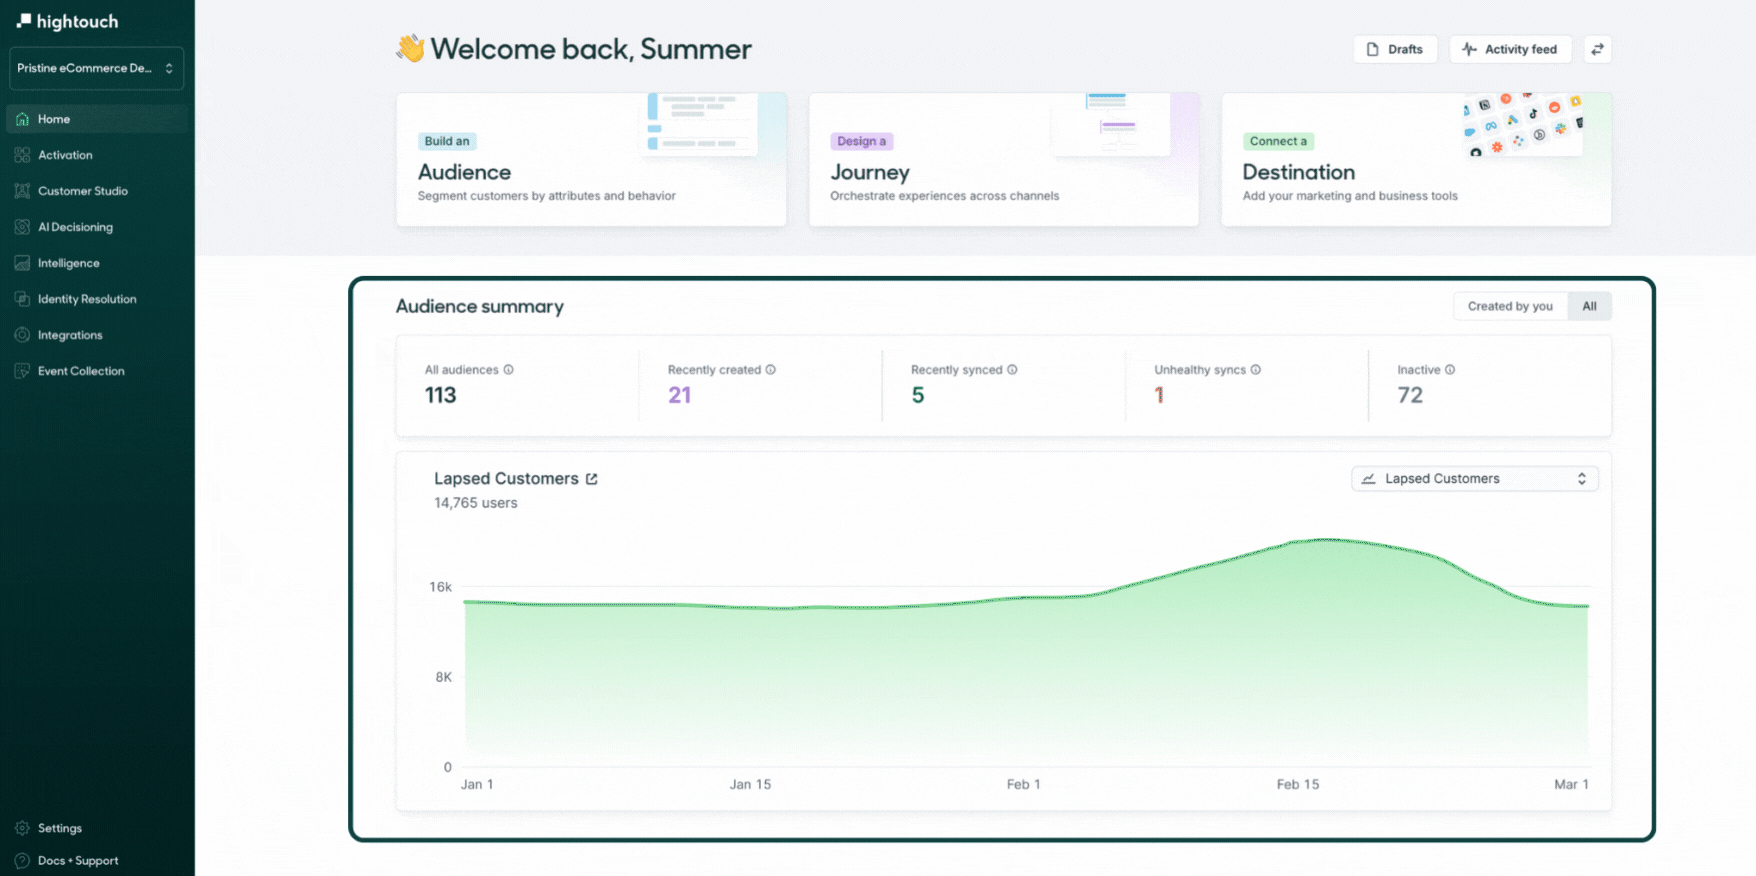Expand the Pristine eCommerce workspace switcher
1756x876 pixels.
[x=96, y=68]
